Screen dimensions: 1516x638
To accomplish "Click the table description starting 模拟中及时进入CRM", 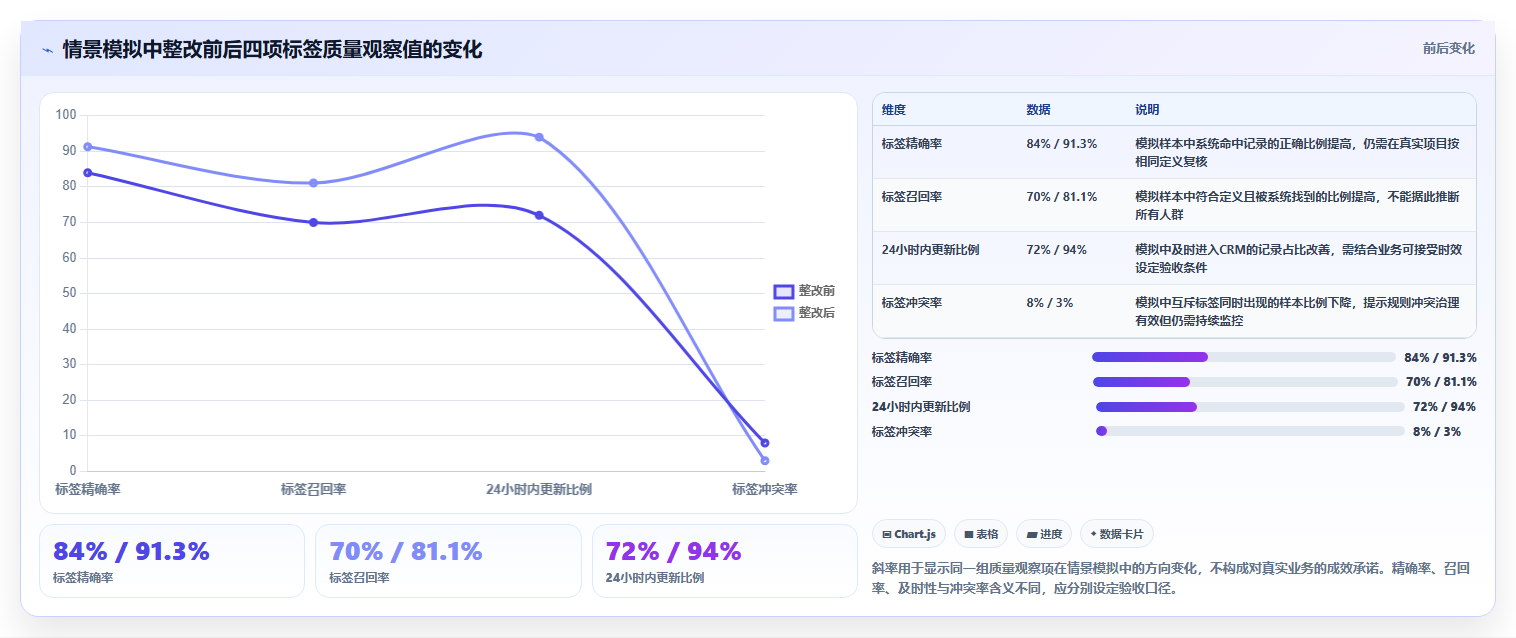I will click(1298, 258).
